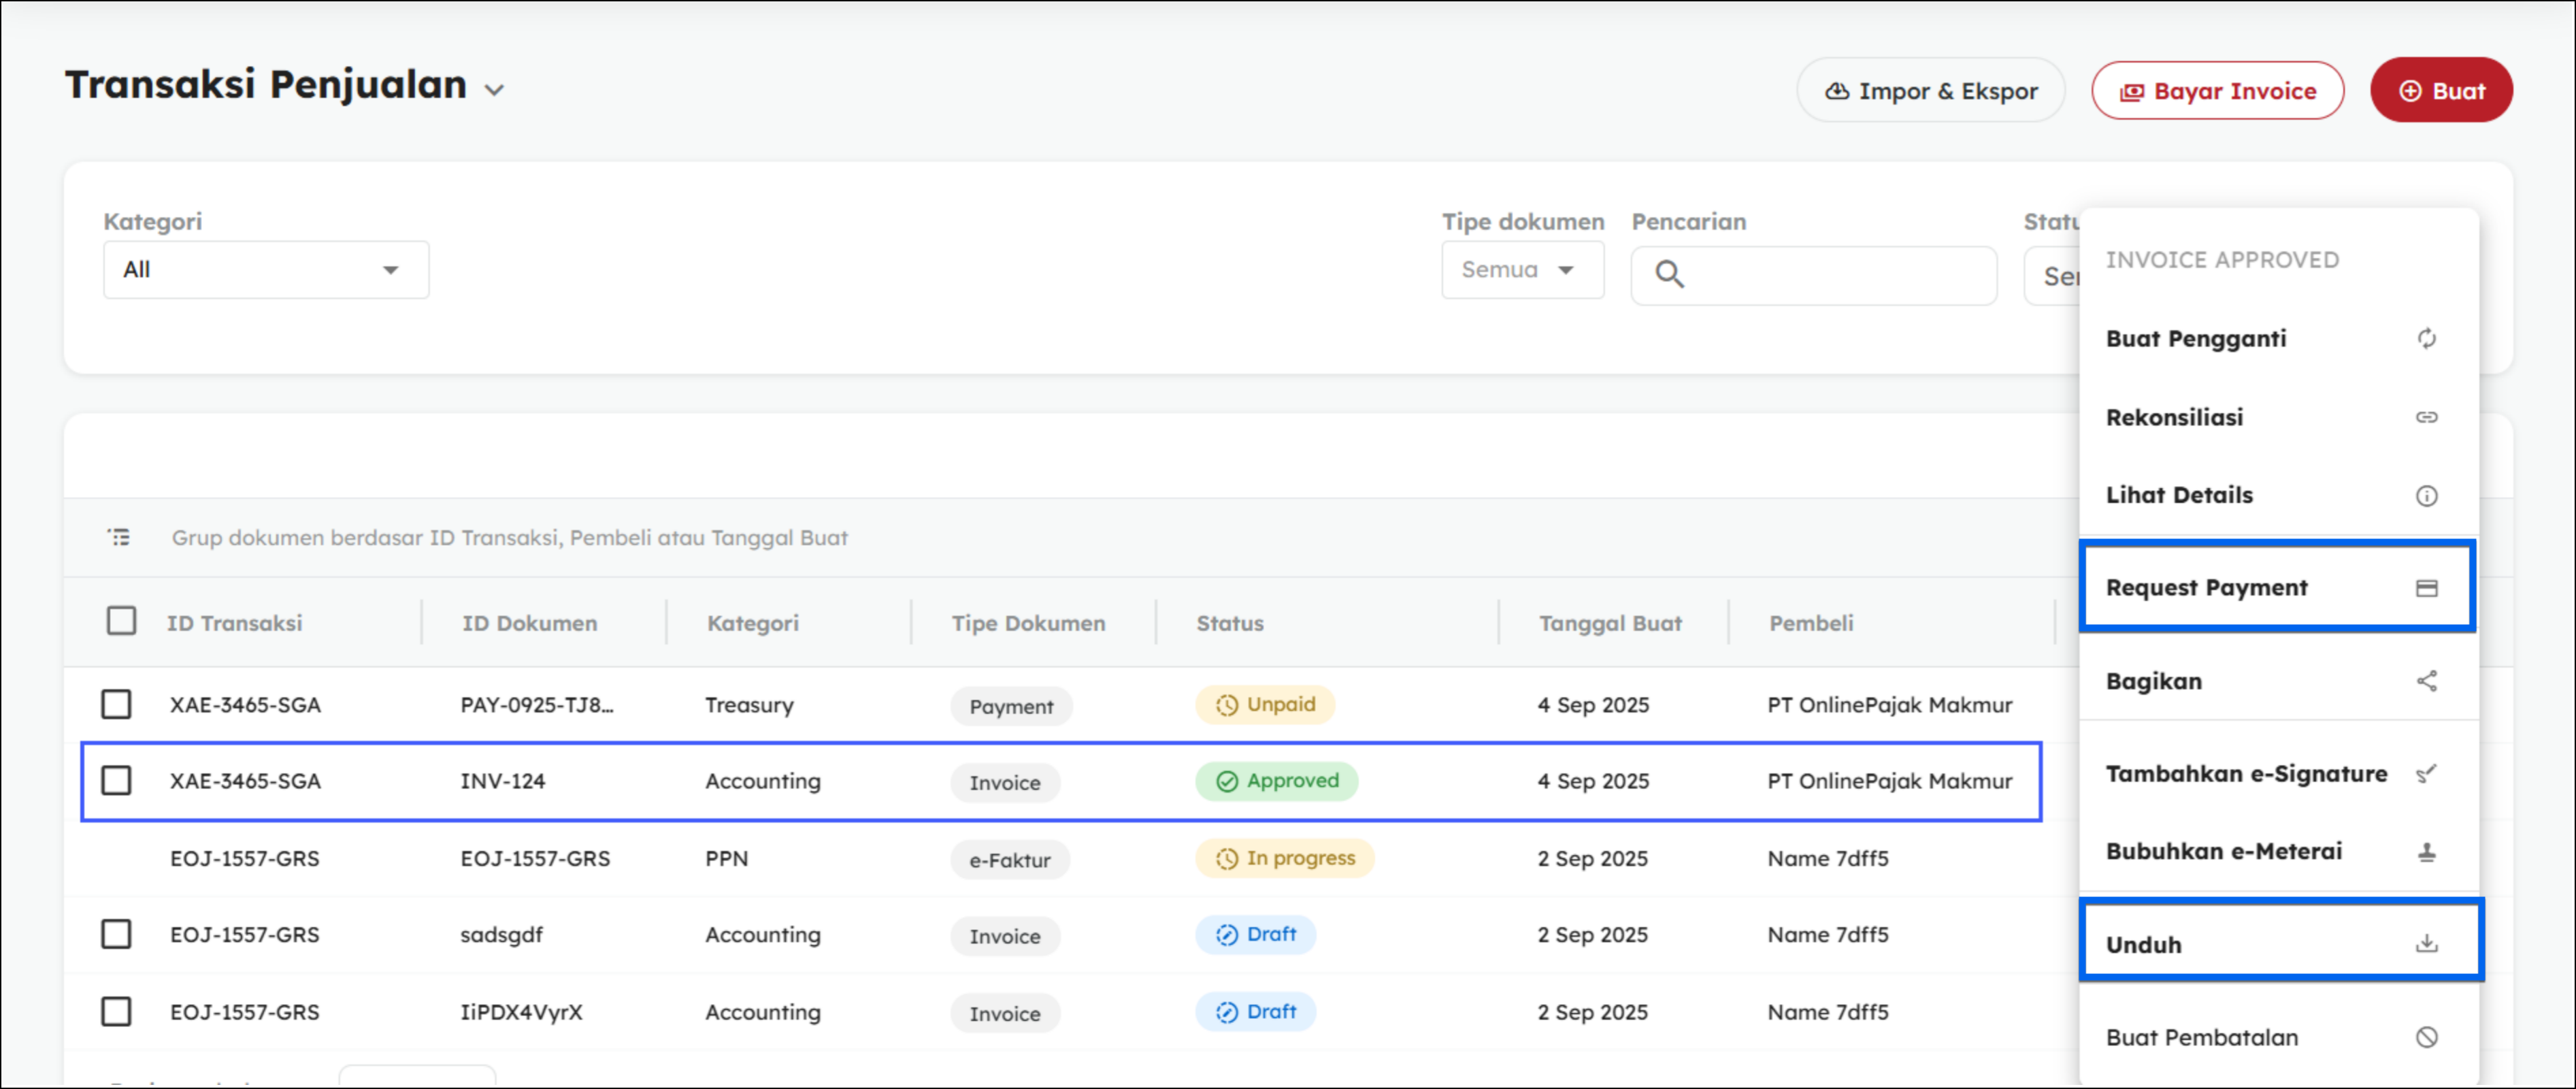Viewport: 2576px width, 1089px height.
Task: Open the Tipe dokumen Semua dropdown
Action: [1522, 269]
